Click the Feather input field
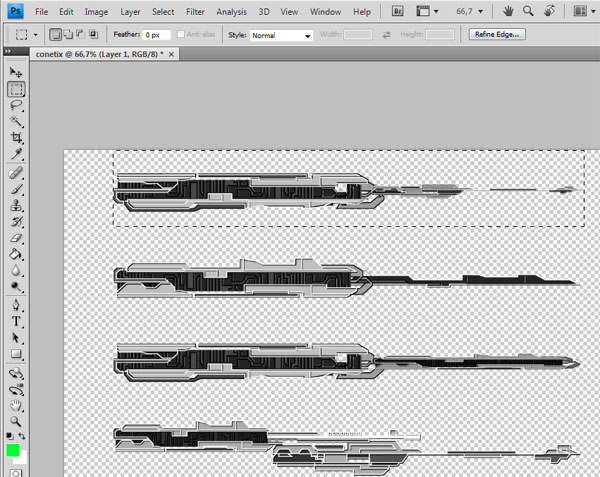600x477 pixels. pos(156,35)
